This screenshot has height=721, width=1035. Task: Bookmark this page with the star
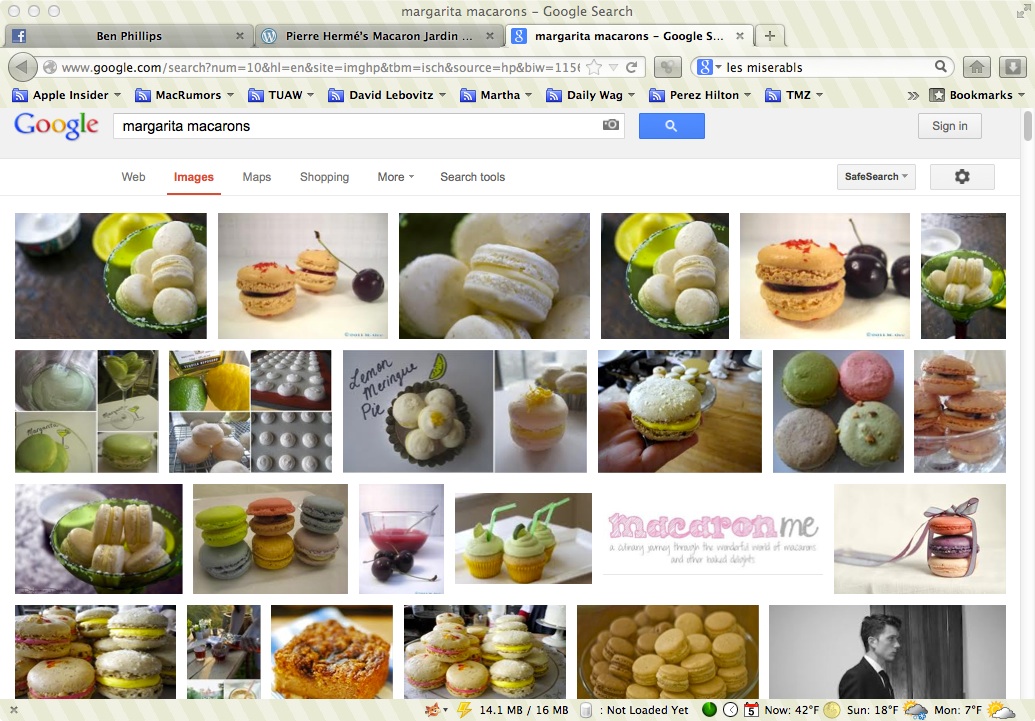point(594,67)
